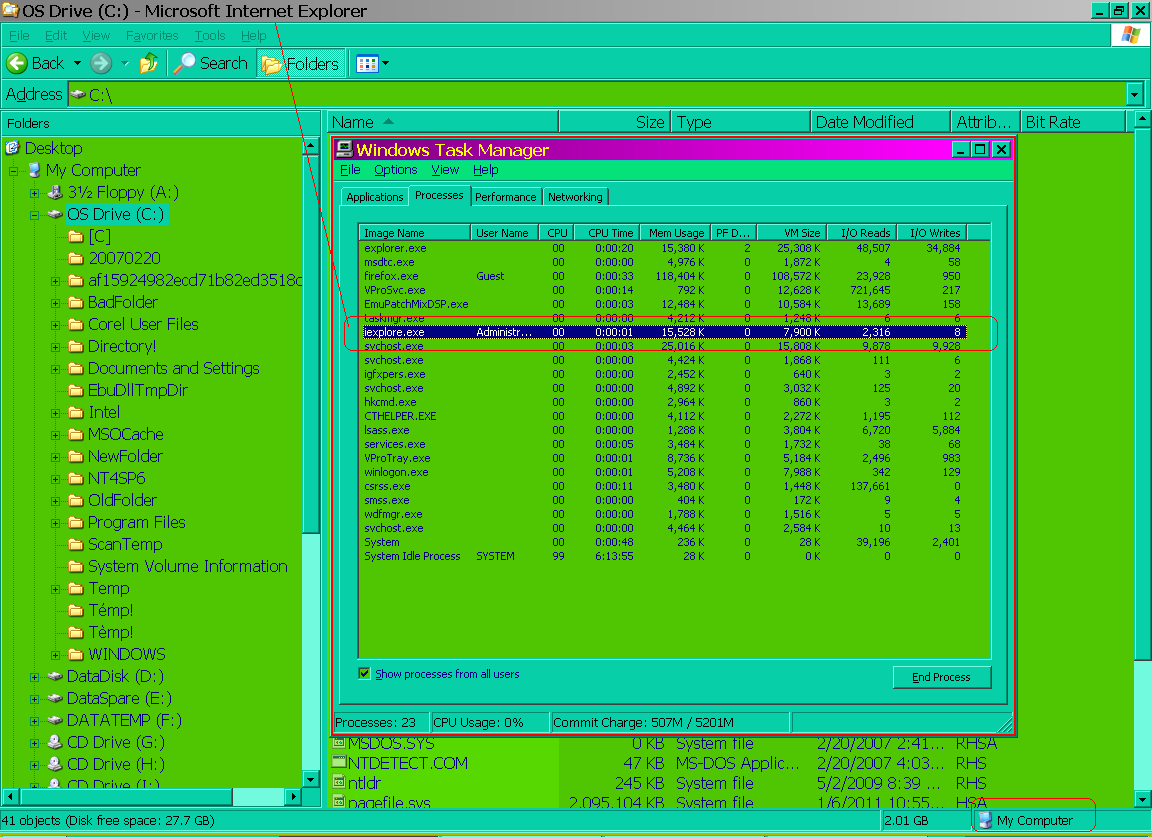Click the Intel folder icon
The height and width of the screenshot is (837, 1152).
coord(76,412)
